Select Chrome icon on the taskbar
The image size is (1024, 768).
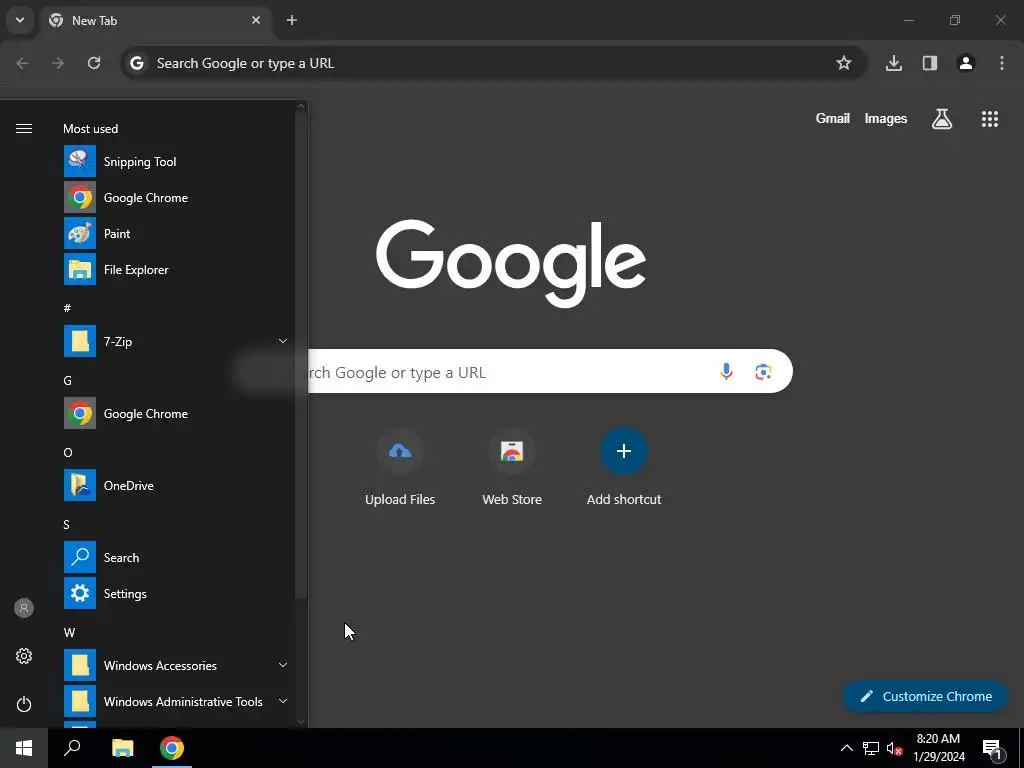tap(172, 748)
